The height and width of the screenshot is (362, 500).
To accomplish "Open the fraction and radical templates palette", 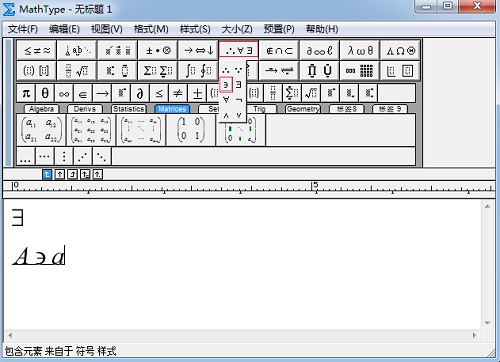I will [77, 71].
